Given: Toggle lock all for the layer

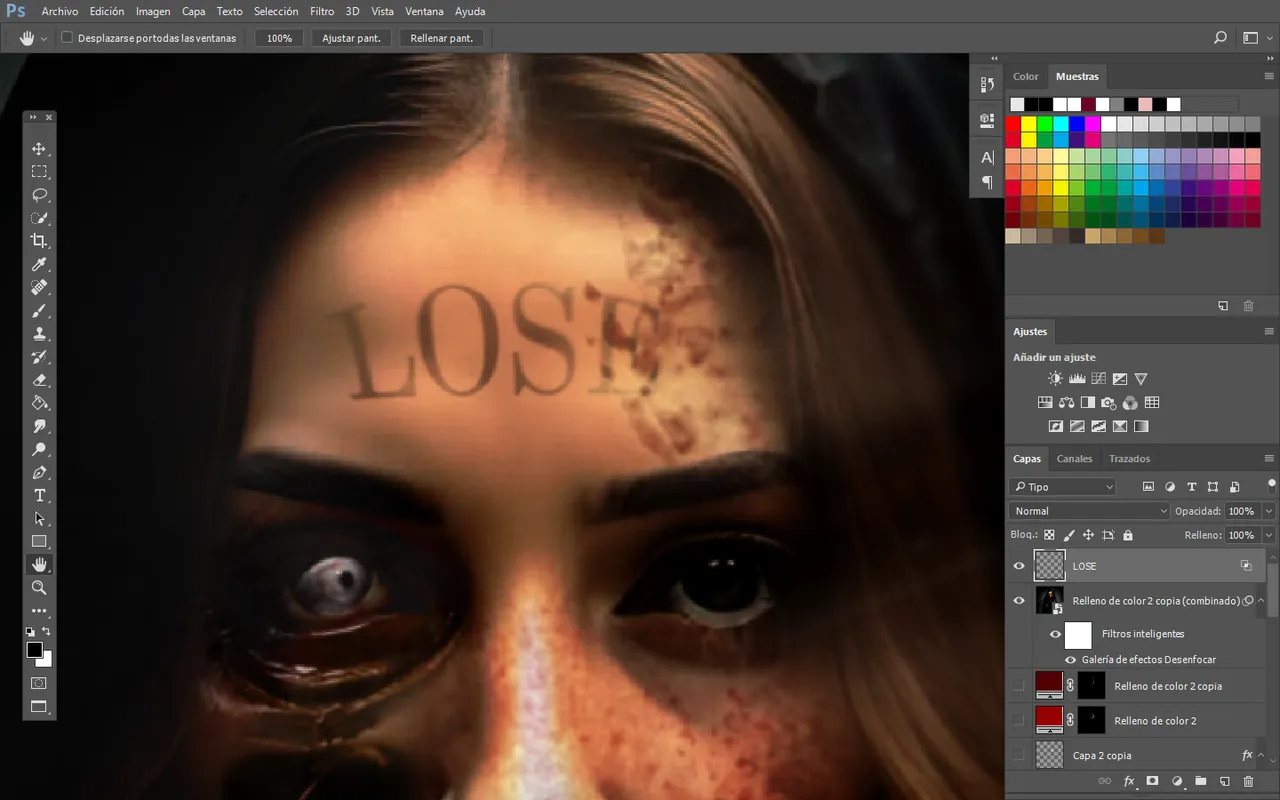Looking at the screenshot, I should point(1128,536).
